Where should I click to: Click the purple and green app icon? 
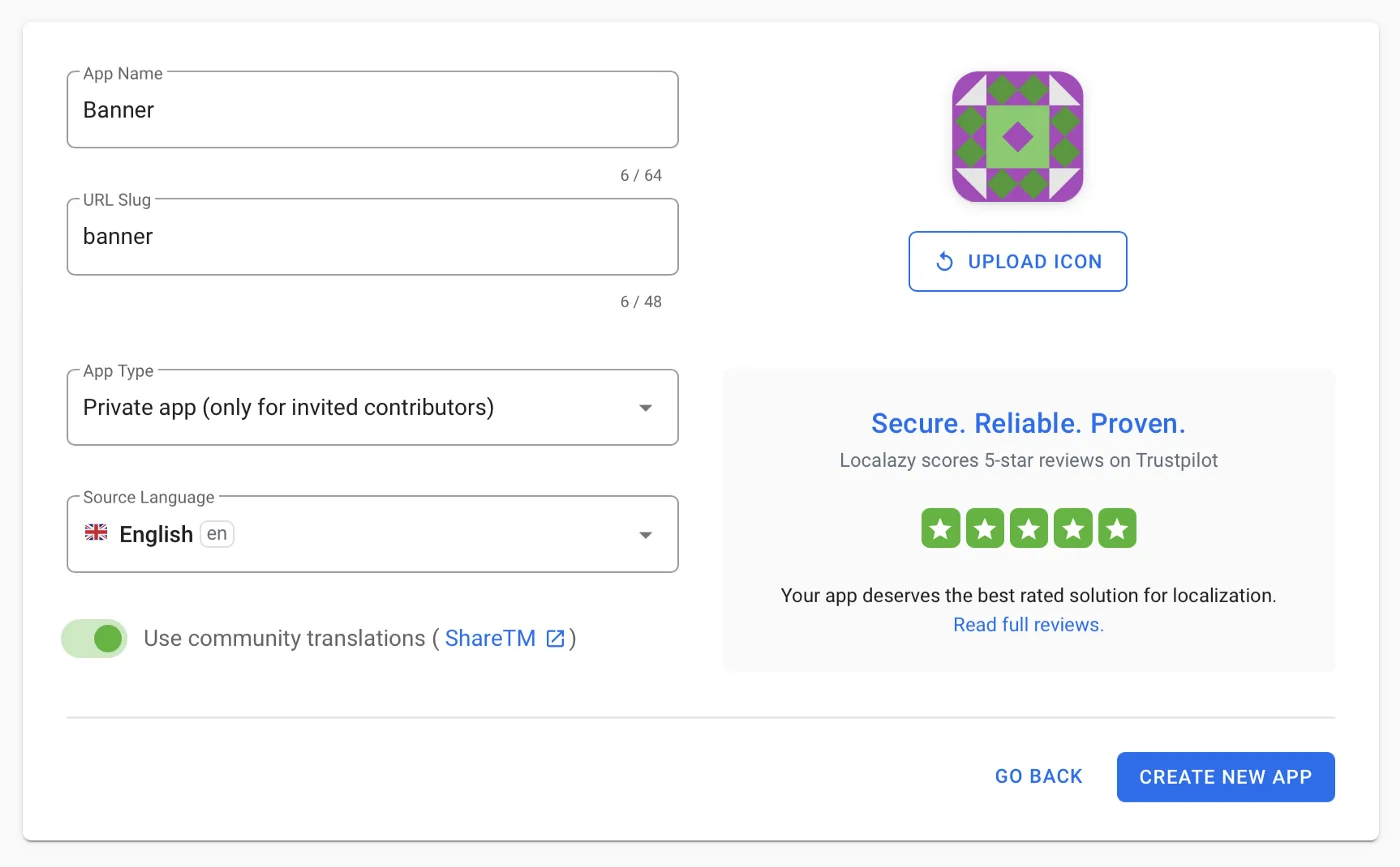pyautogui.click(x=1017, y=137)
